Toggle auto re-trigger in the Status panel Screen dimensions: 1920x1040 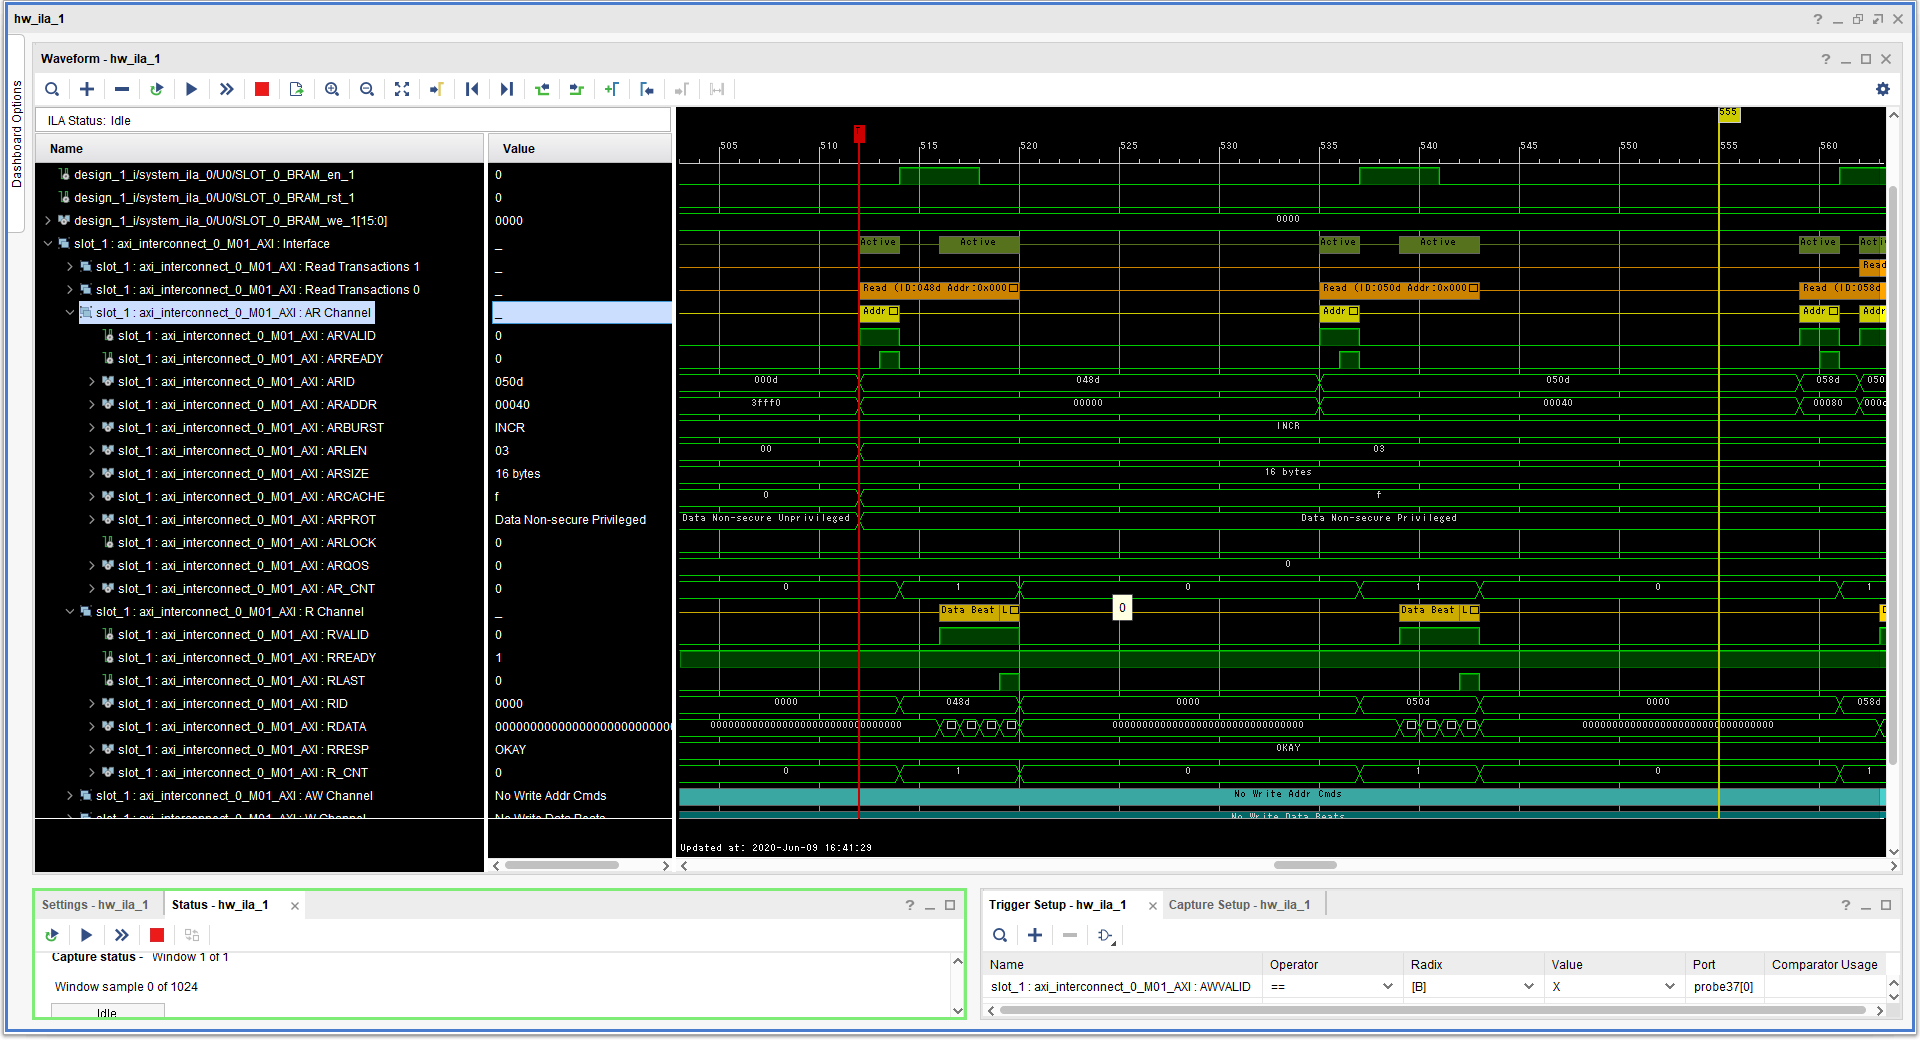click(x=52, y=935)
